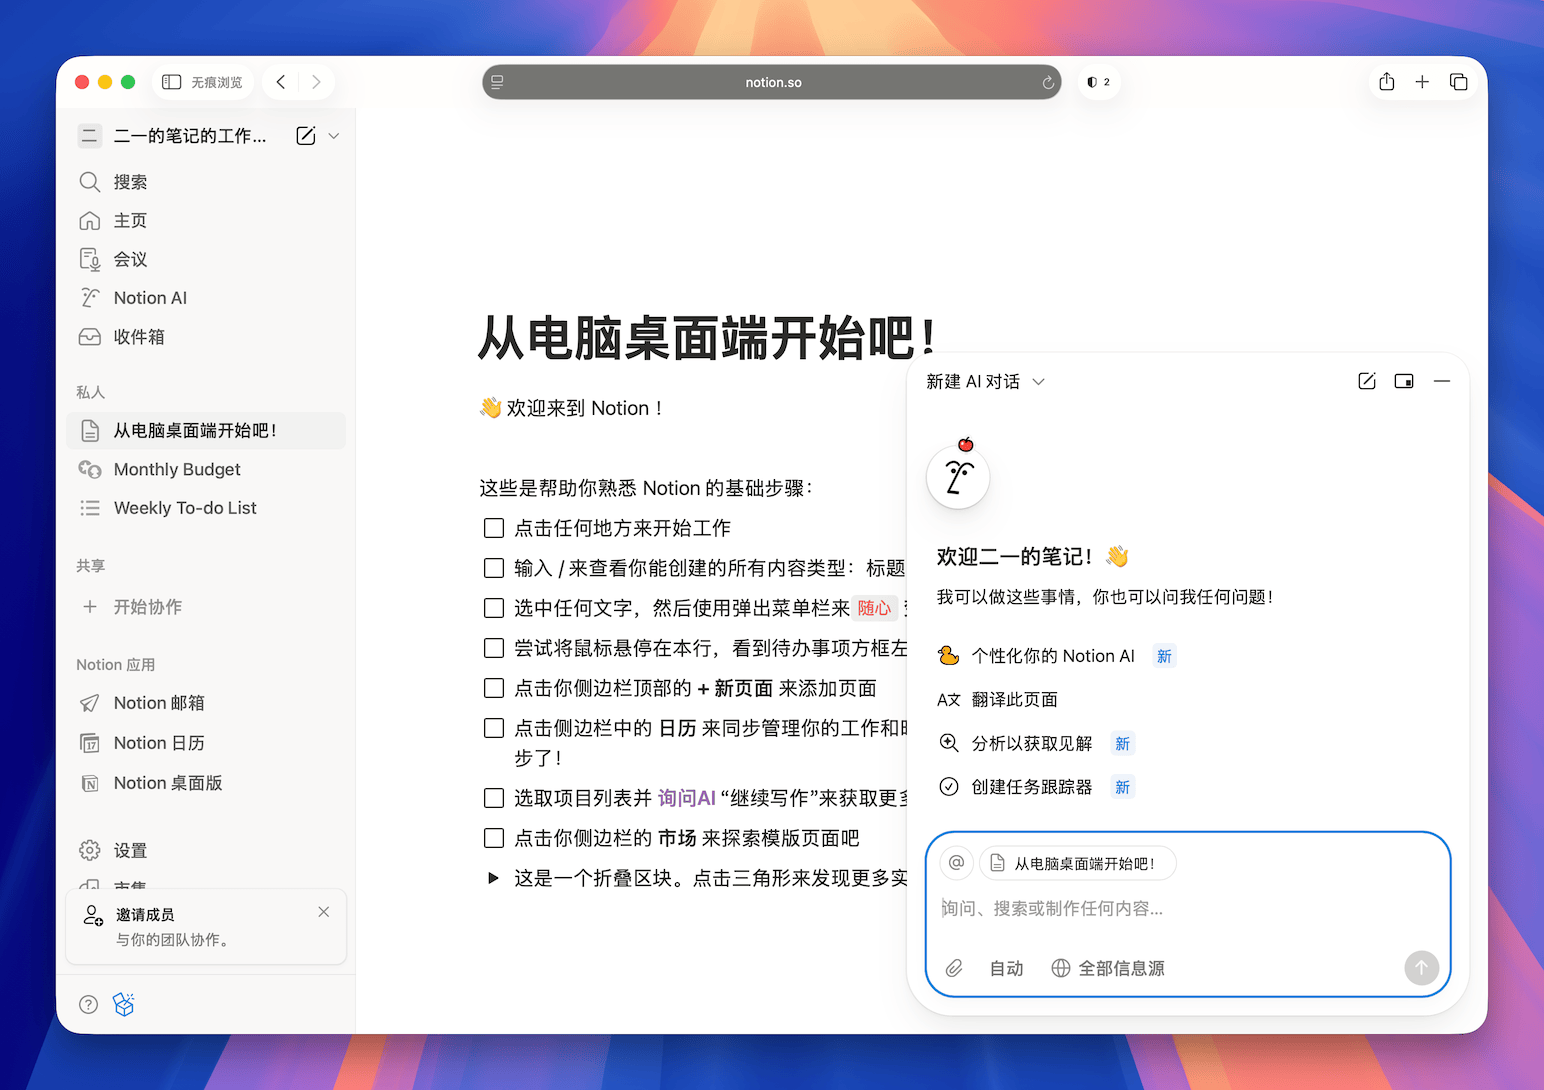Image resolution: width=1544 pixels, height=1090 pixels.
Task: Click the compose new page icon in sidebar
Action: point(305,135)
